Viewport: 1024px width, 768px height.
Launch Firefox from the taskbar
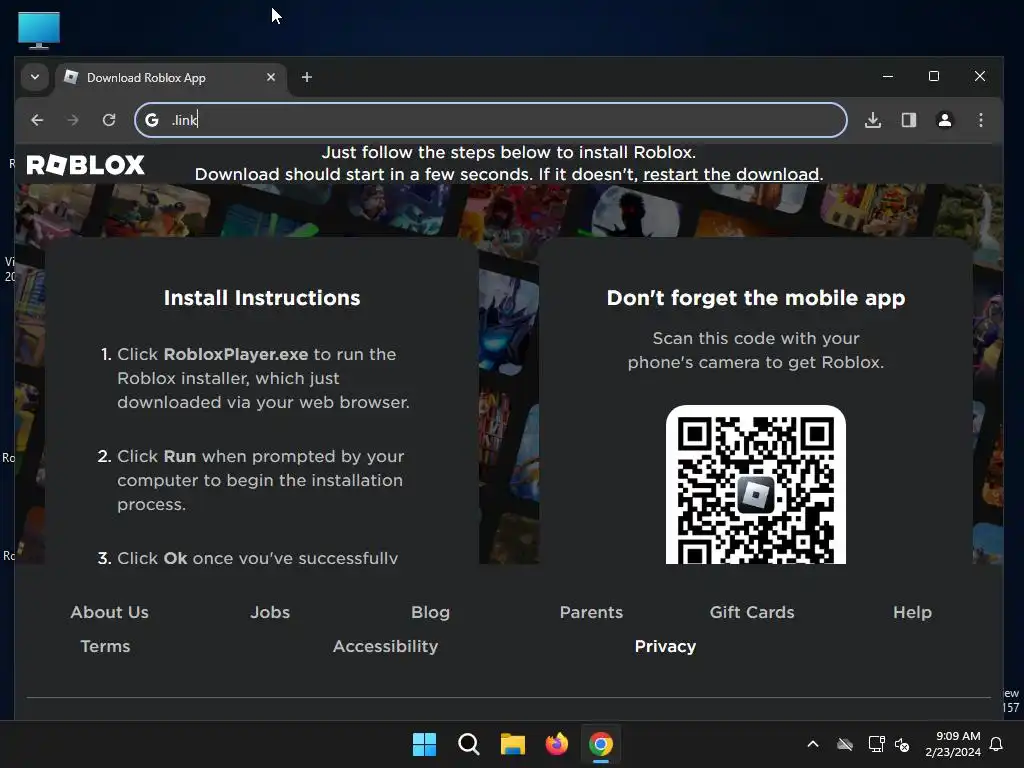pyautogui.click(x=556, y=744)
